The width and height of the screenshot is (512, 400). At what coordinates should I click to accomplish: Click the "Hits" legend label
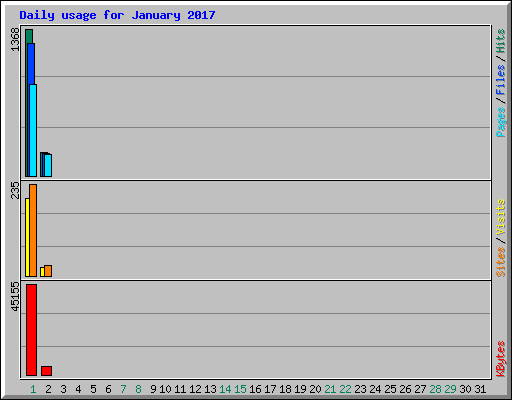click(500, 41)
